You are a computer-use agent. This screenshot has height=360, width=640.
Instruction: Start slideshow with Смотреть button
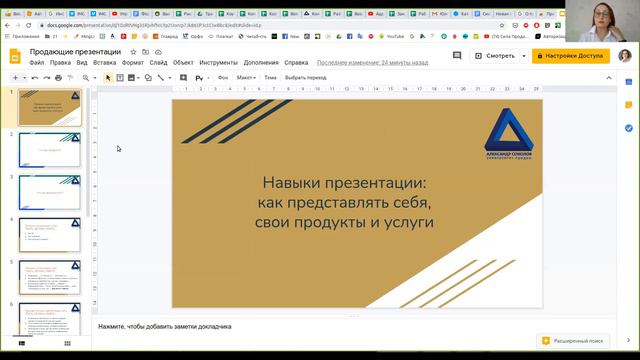click(494, 56)
